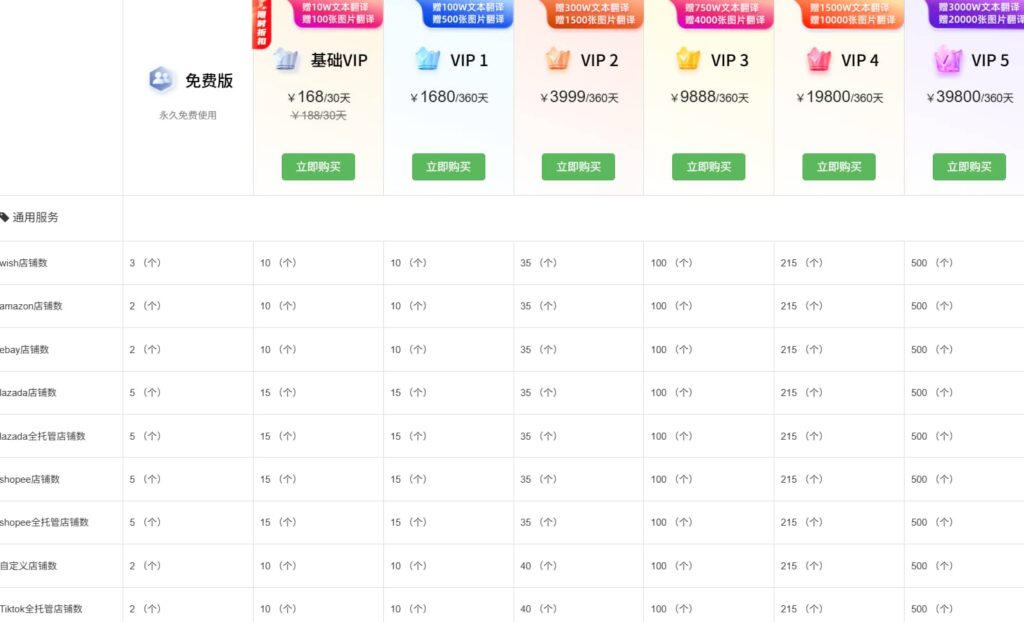Screen dimensions: 1024x622
Task: Click the 赠750W文本翻译 banner above VIP 3
Action: [724, 13]
